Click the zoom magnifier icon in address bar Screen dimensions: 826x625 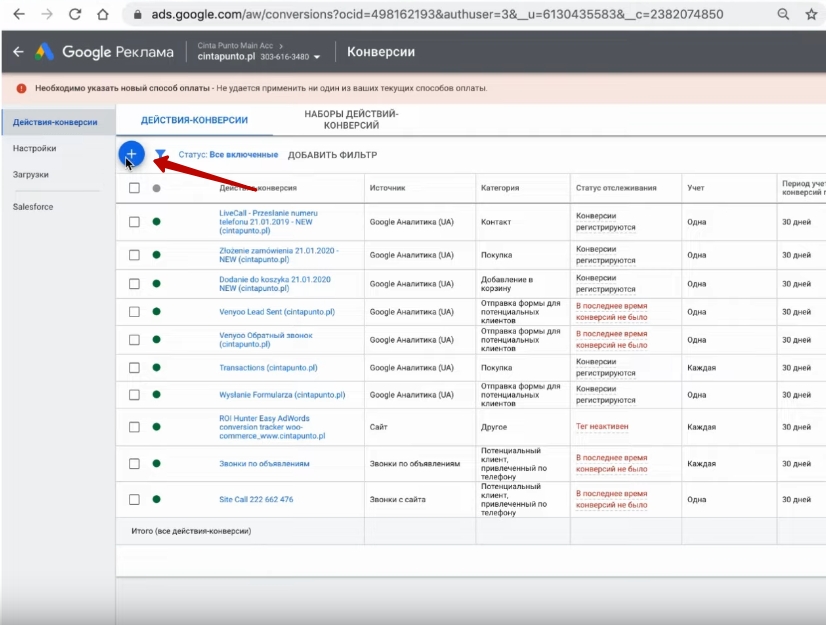coord(783,14)
